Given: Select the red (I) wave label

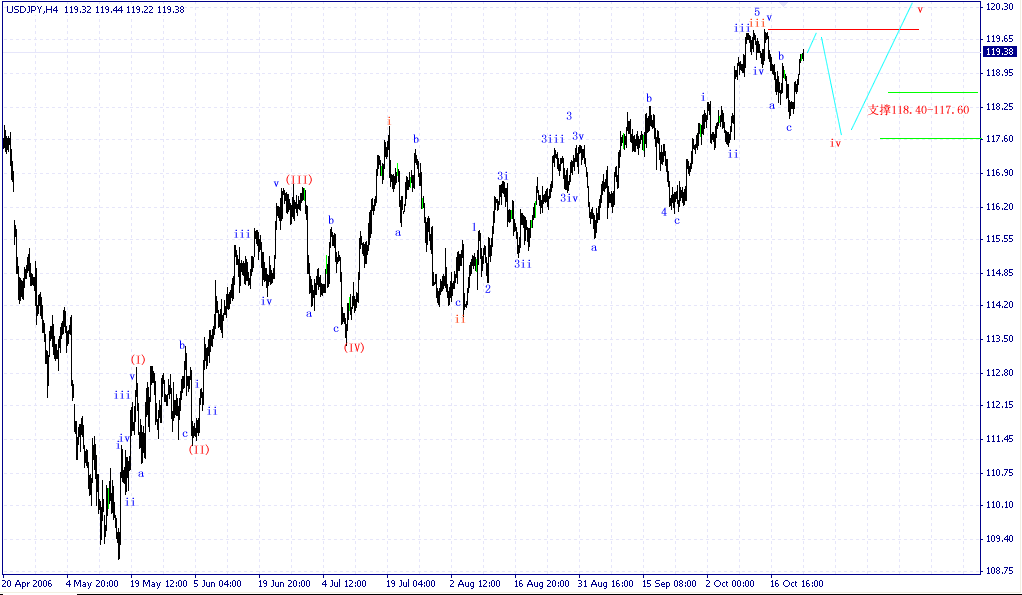Looking at the screenshot, I should 138,359.
